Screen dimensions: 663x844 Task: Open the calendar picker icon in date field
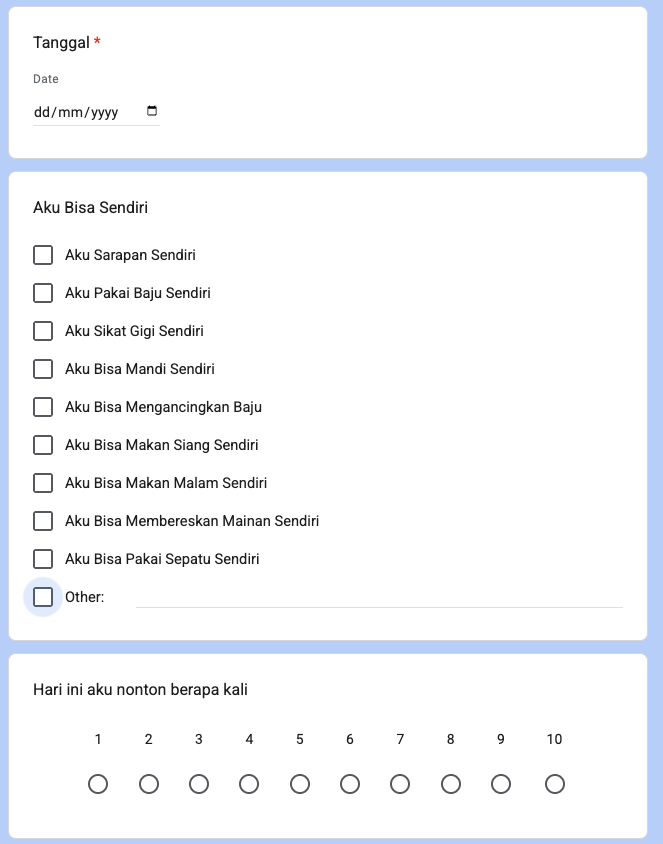click(x=152, y=111)
